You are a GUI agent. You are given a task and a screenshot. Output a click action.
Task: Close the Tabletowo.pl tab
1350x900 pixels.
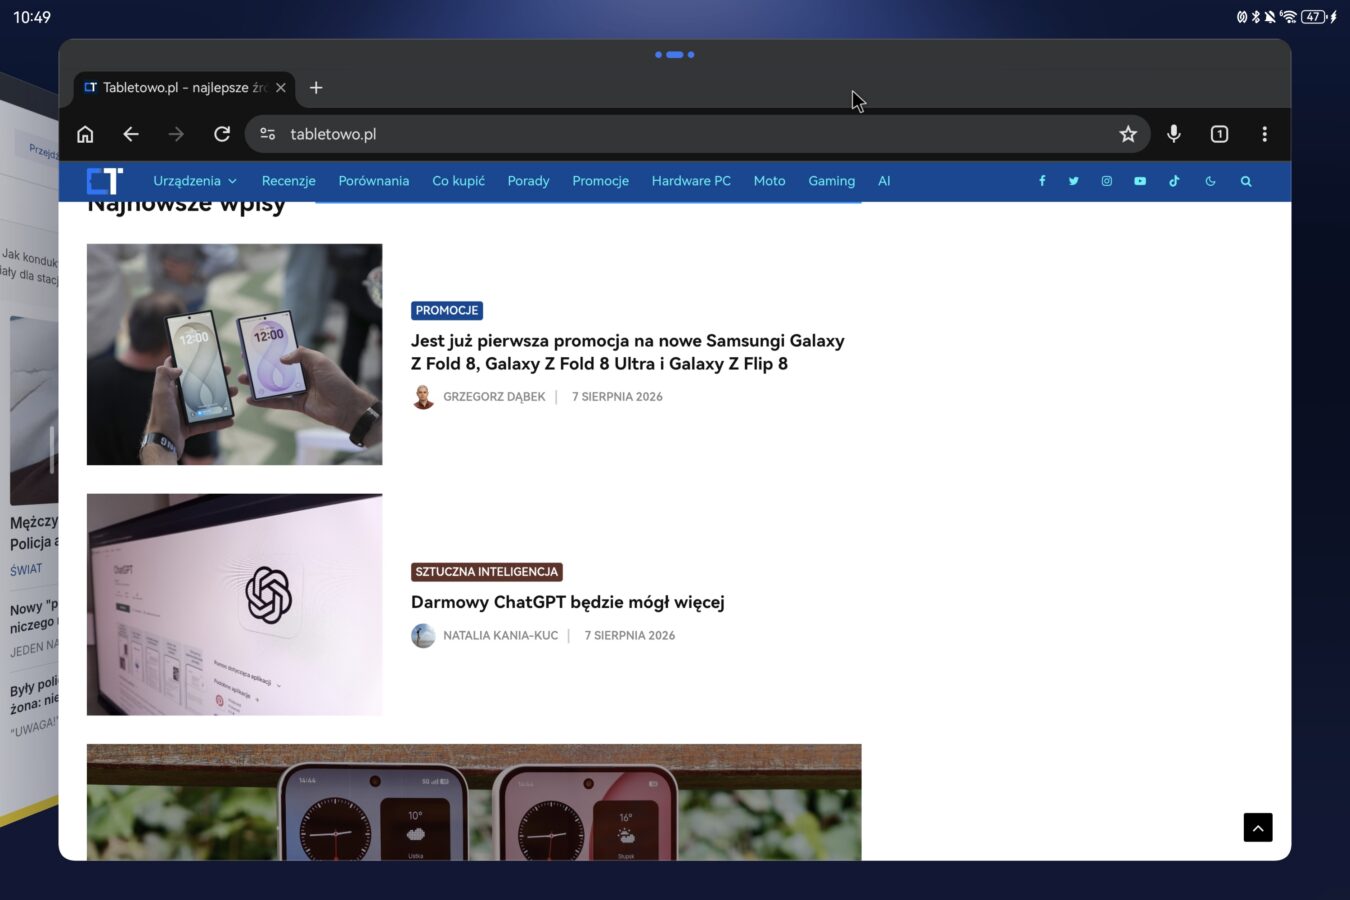click(281, 88)
